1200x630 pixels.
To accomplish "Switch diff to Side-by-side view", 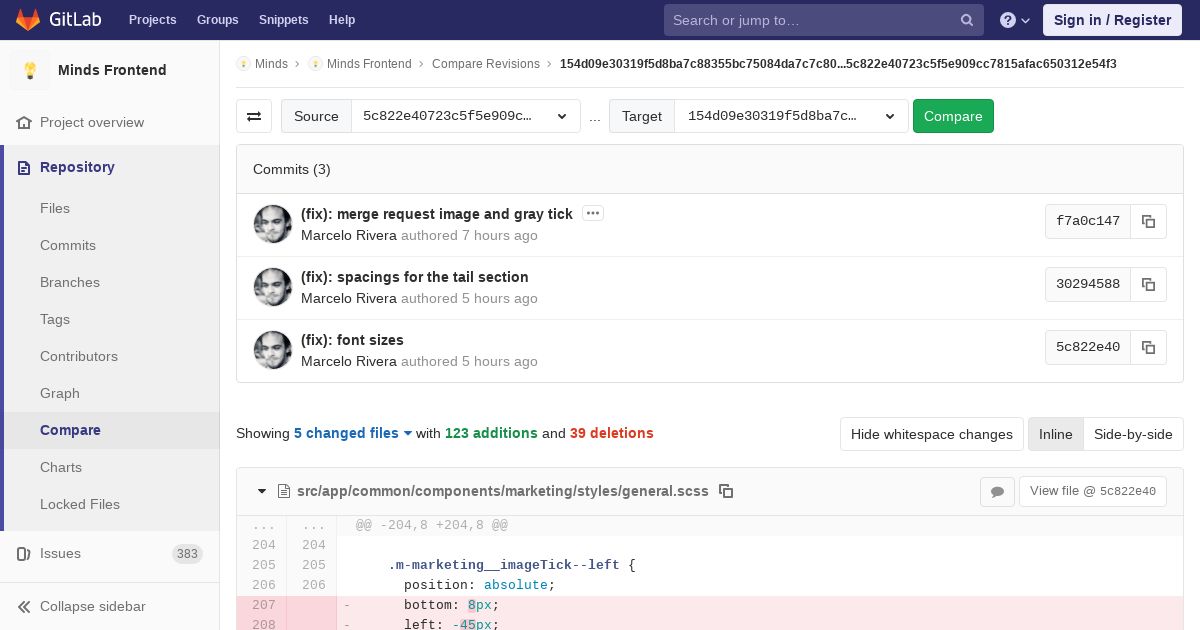I will tap(1133, 434).
